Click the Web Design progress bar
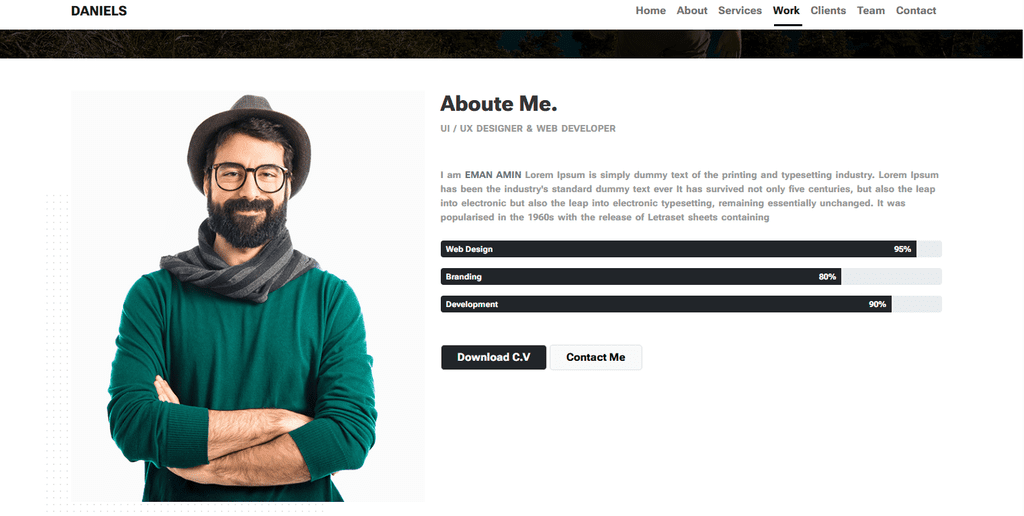This screenshot has height=516, width=1024. (x=691, y=249)
